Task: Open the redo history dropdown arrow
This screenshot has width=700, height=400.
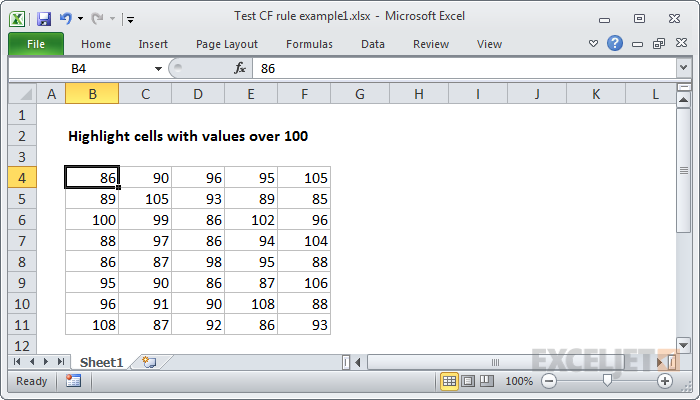Action: (x=112, y=19)
